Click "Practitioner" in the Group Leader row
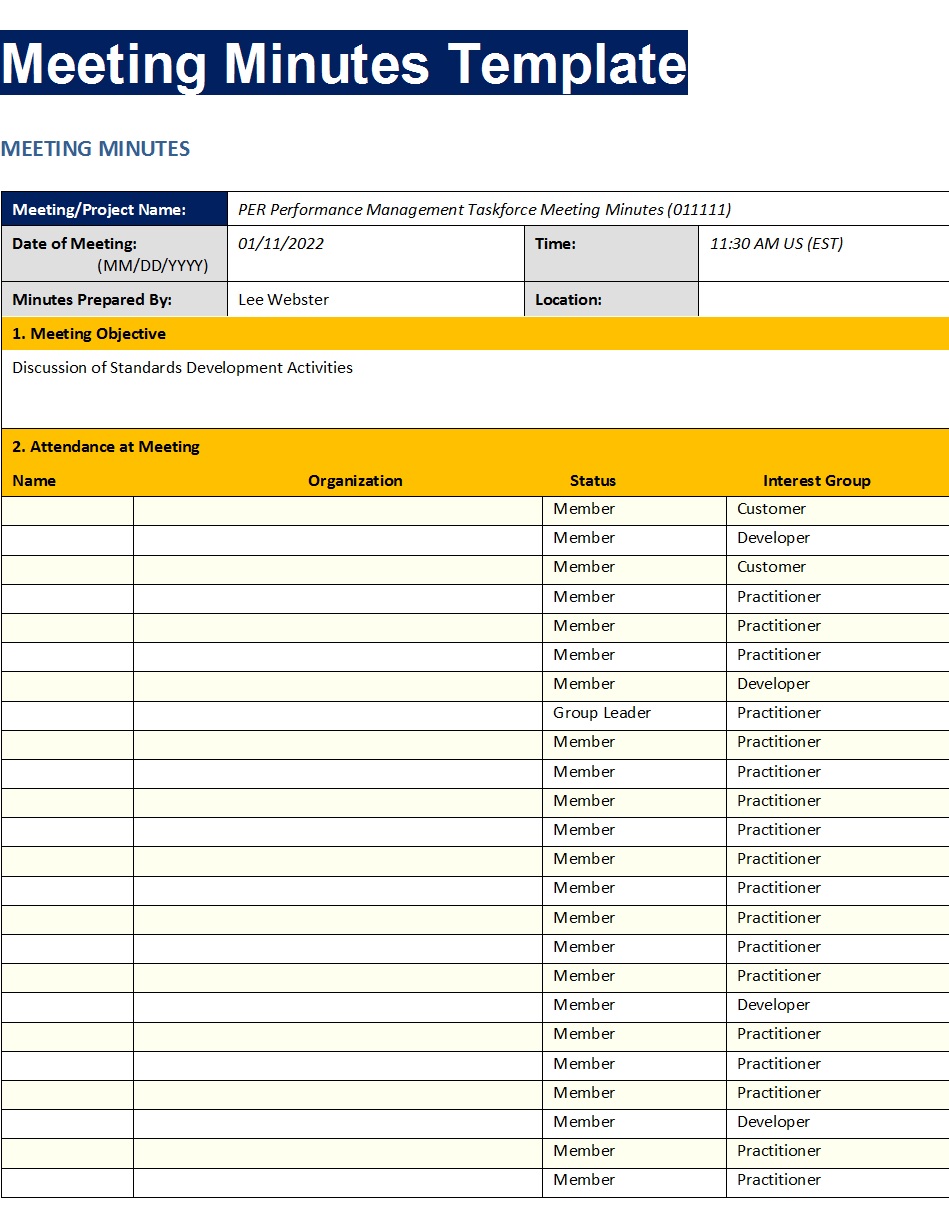 pos(779,713)
